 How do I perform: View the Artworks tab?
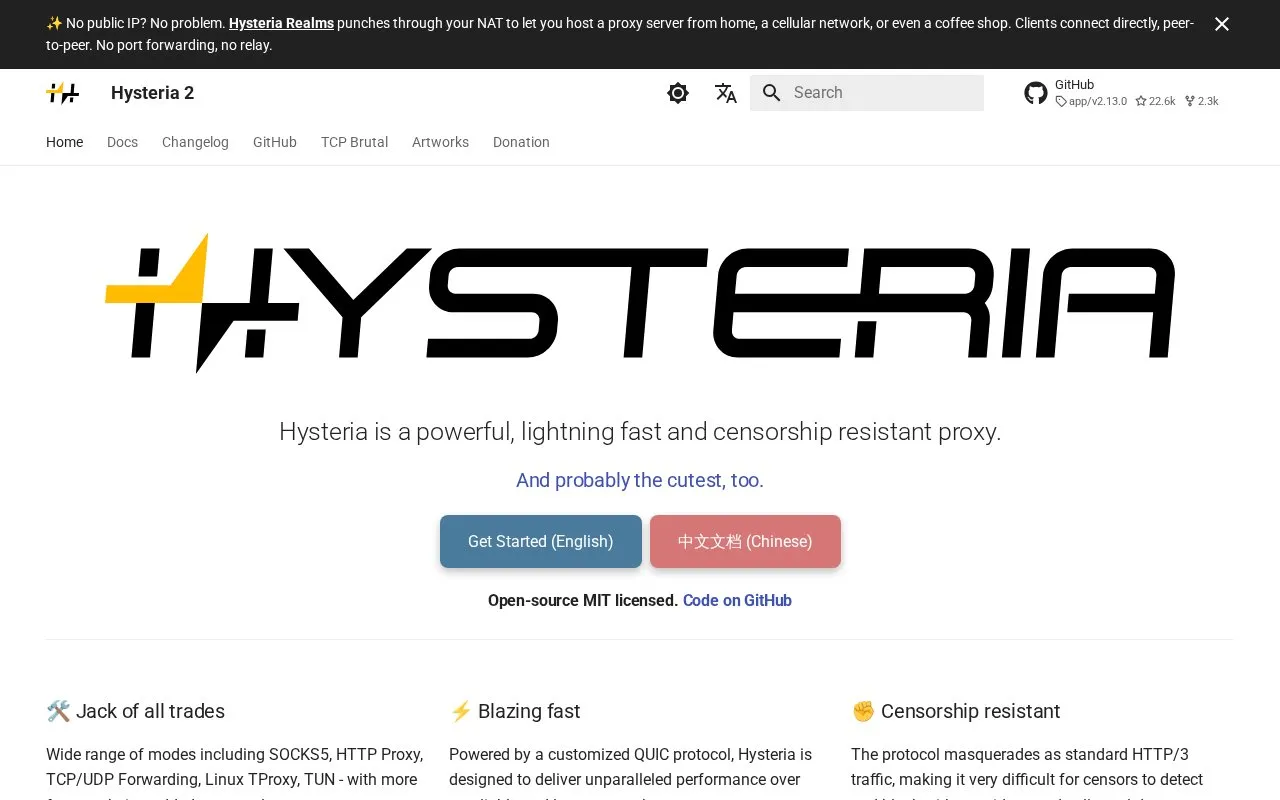pos(440,142)
